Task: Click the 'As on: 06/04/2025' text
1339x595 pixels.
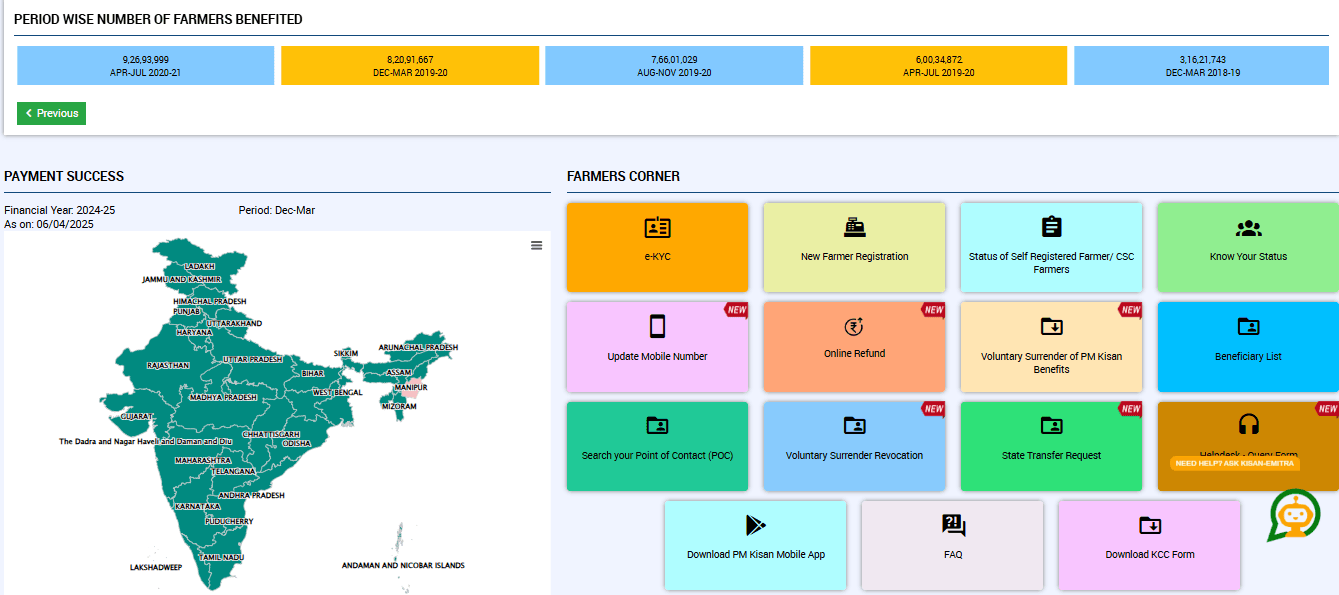Action: pos(49,224)
